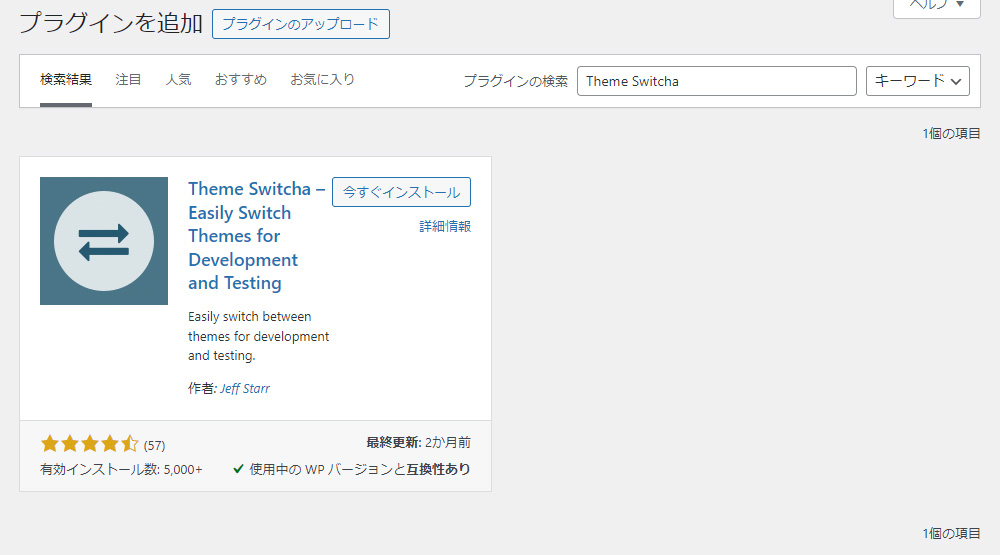The image size is (1000, 555).
Task: Click the green compatibility checkmark icon
Action: [x=238, y=469]
